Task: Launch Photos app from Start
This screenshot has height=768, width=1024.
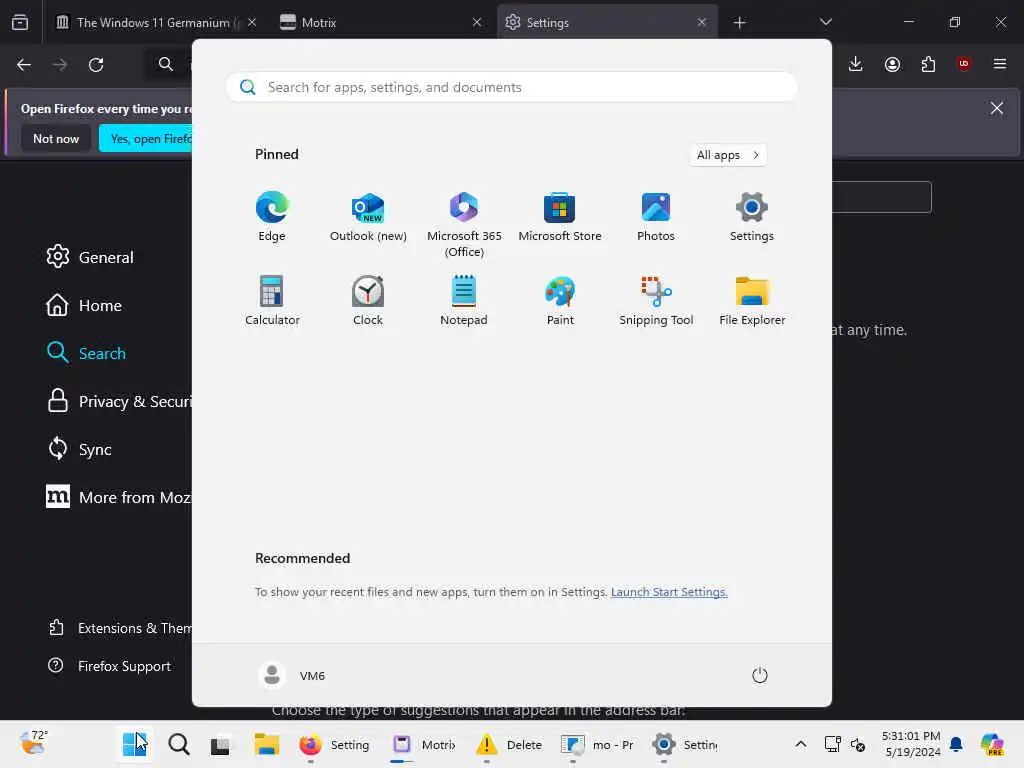Action: click(x=656, y=217)
